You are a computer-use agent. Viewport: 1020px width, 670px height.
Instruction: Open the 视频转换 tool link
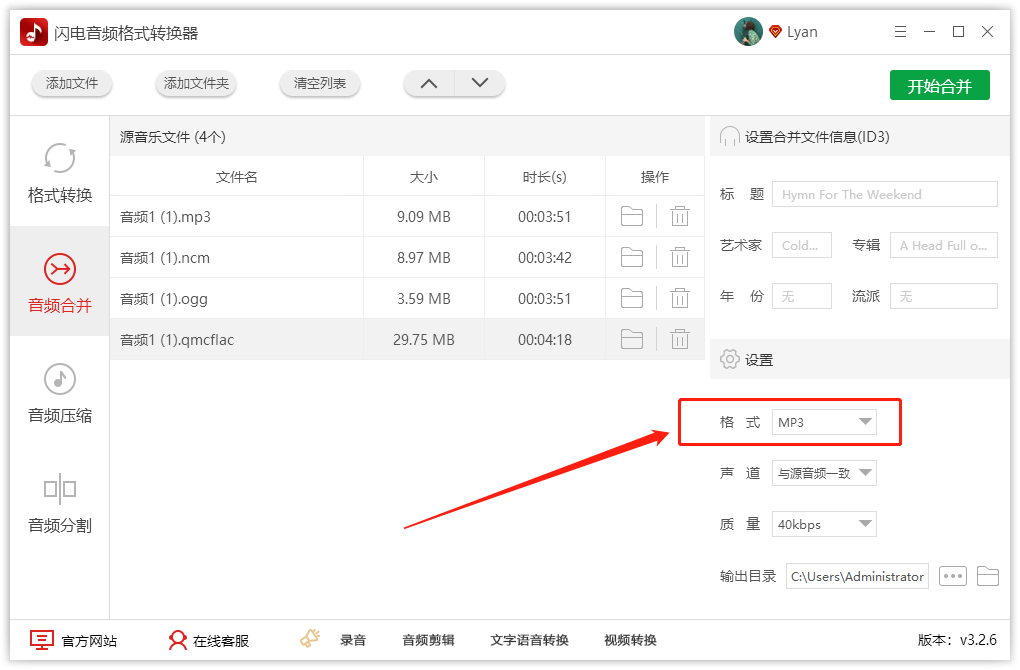(x=630, y=640)
